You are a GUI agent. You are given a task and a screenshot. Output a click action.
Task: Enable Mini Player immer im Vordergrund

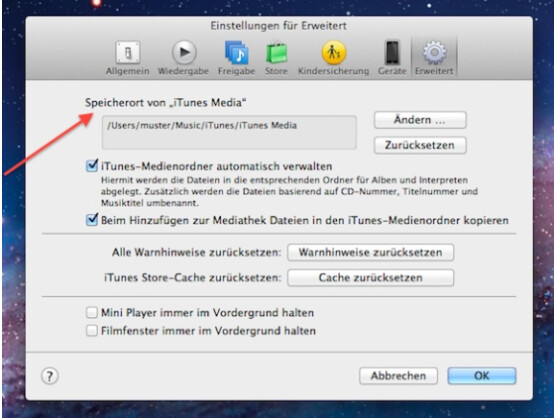tap(92, 313)
